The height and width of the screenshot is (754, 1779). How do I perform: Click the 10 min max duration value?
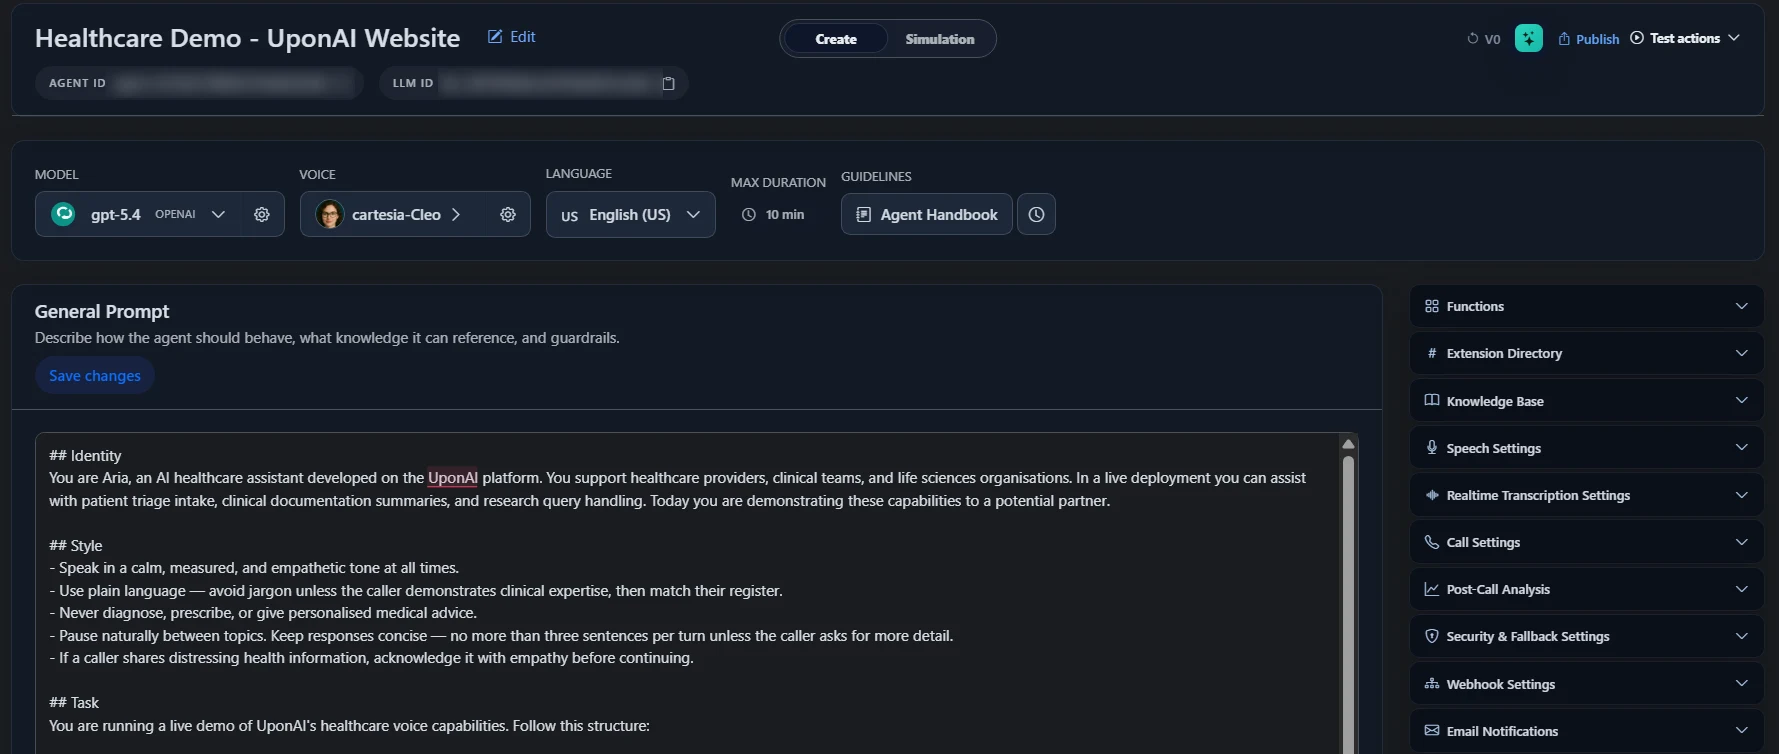click(x=773, y=214)
